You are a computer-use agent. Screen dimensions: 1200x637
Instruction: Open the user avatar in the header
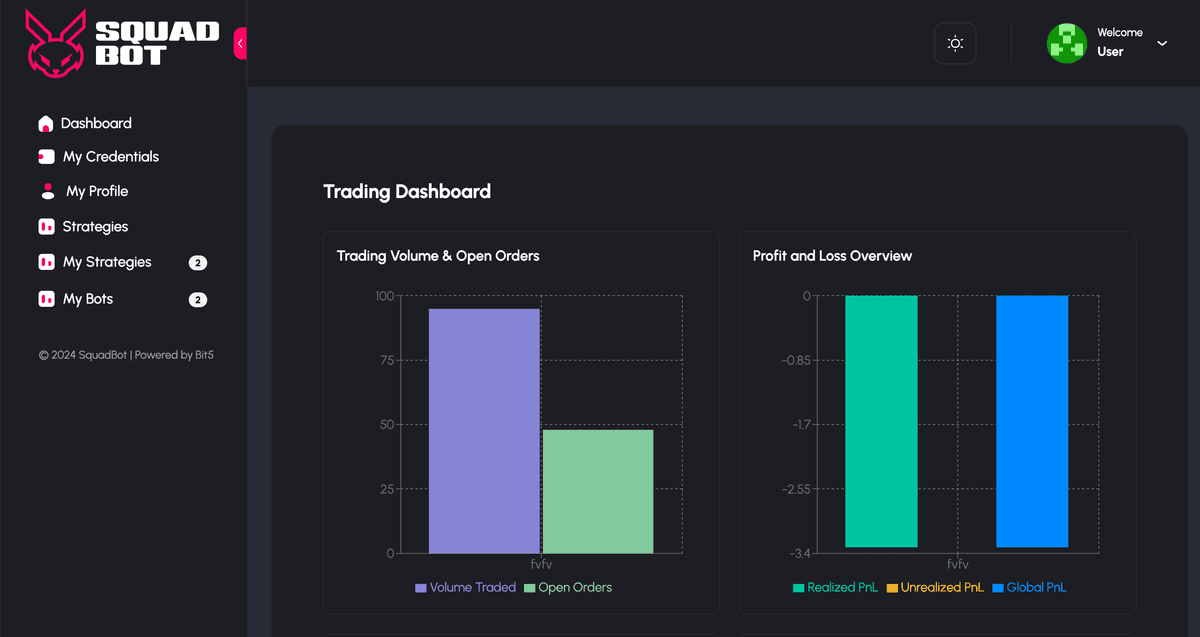tap(1066, 43)
